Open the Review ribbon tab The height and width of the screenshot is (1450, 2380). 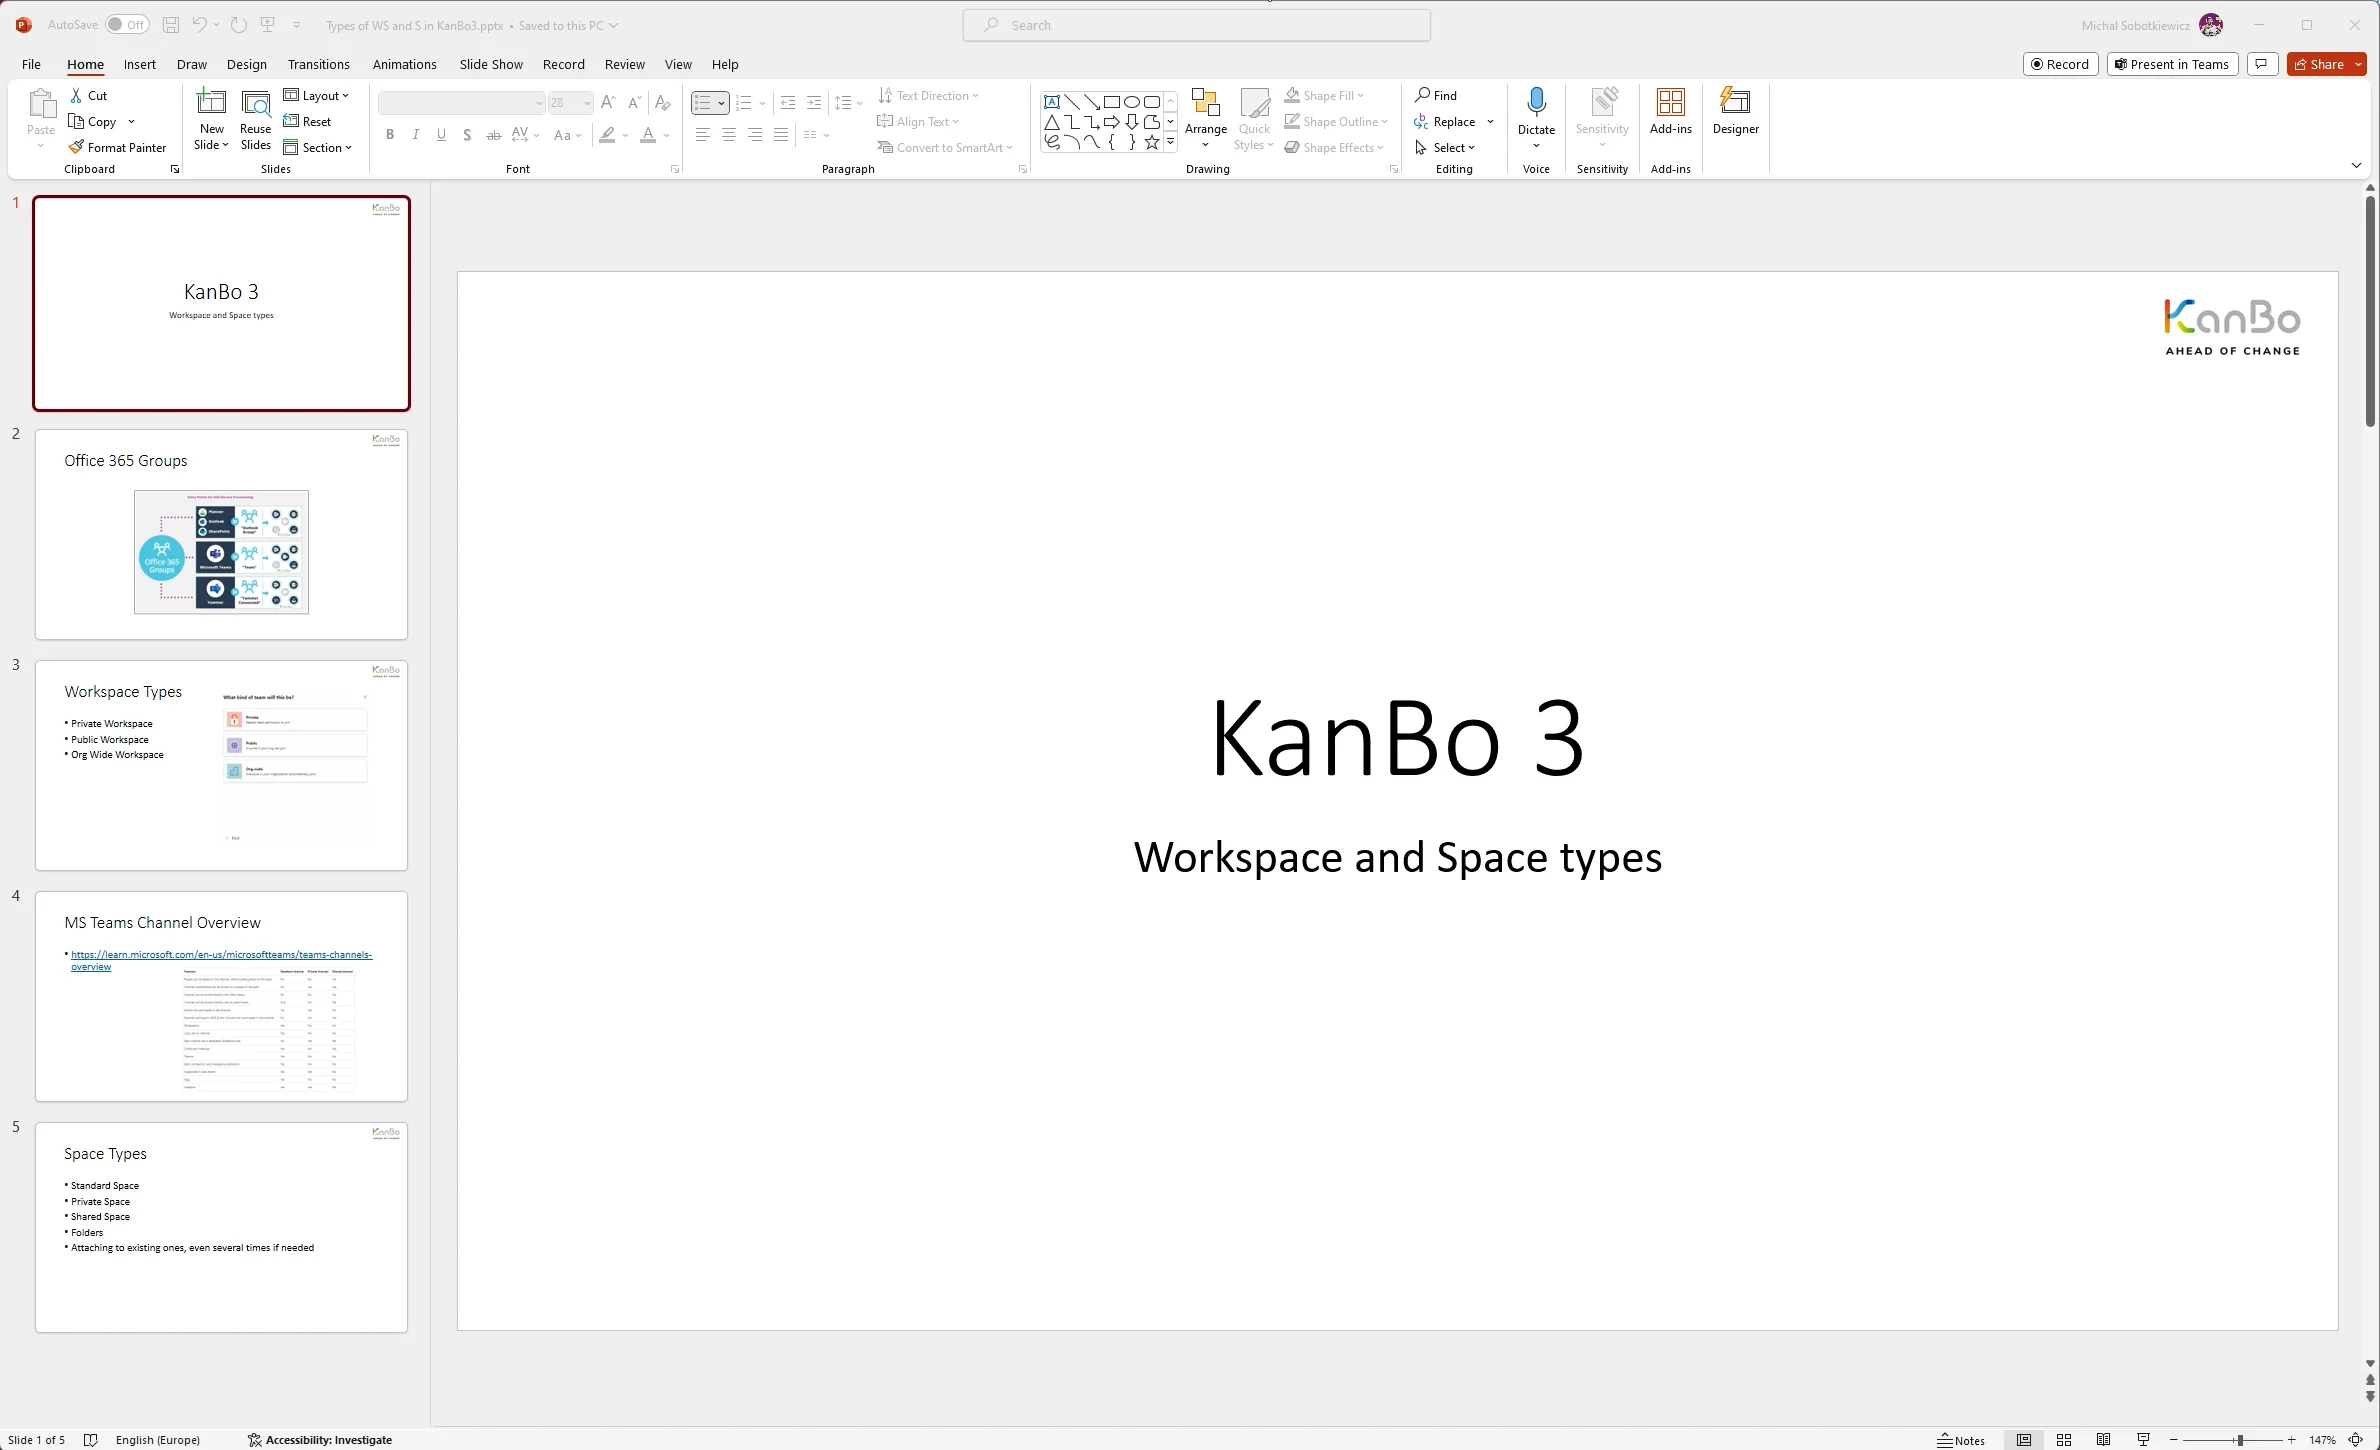[624, 64]
